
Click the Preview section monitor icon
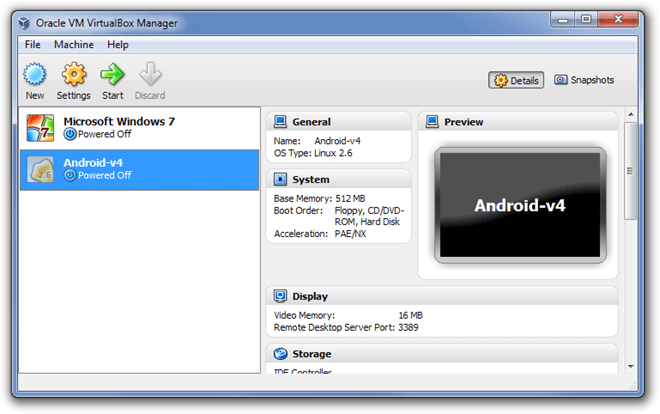432,122
